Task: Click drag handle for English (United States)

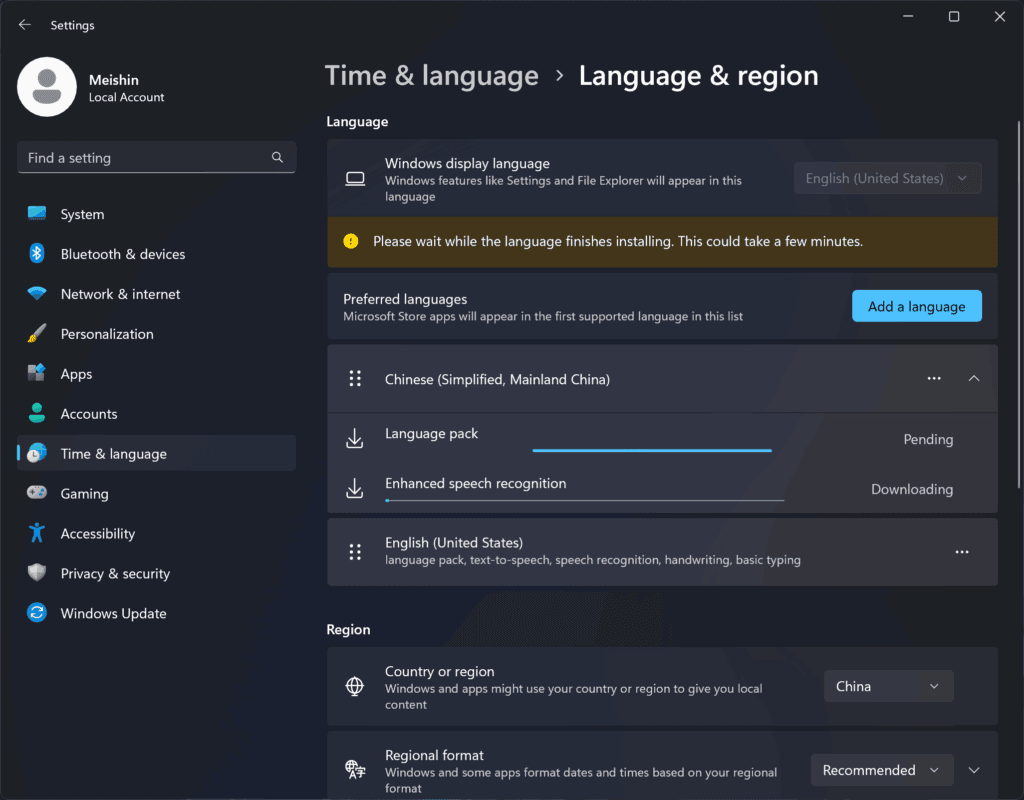Action: pyautogui.click(x=354, y=552)
